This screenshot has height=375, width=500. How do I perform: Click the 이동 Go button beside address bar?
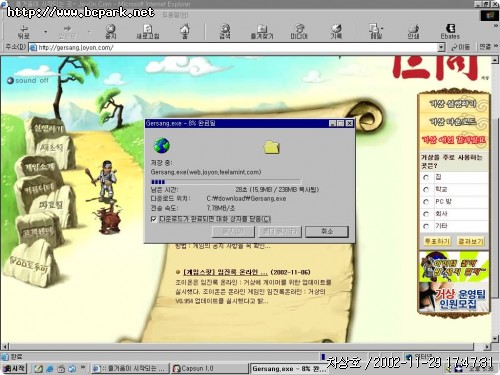(x=460, y=47)
